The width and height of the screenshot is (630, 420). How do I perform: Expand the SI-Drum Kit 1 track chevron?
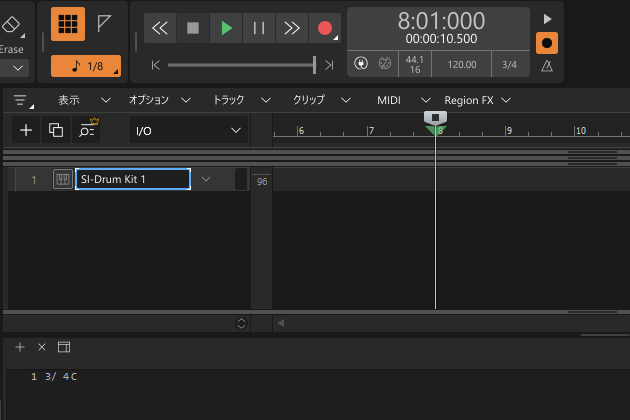pos(206,179)
